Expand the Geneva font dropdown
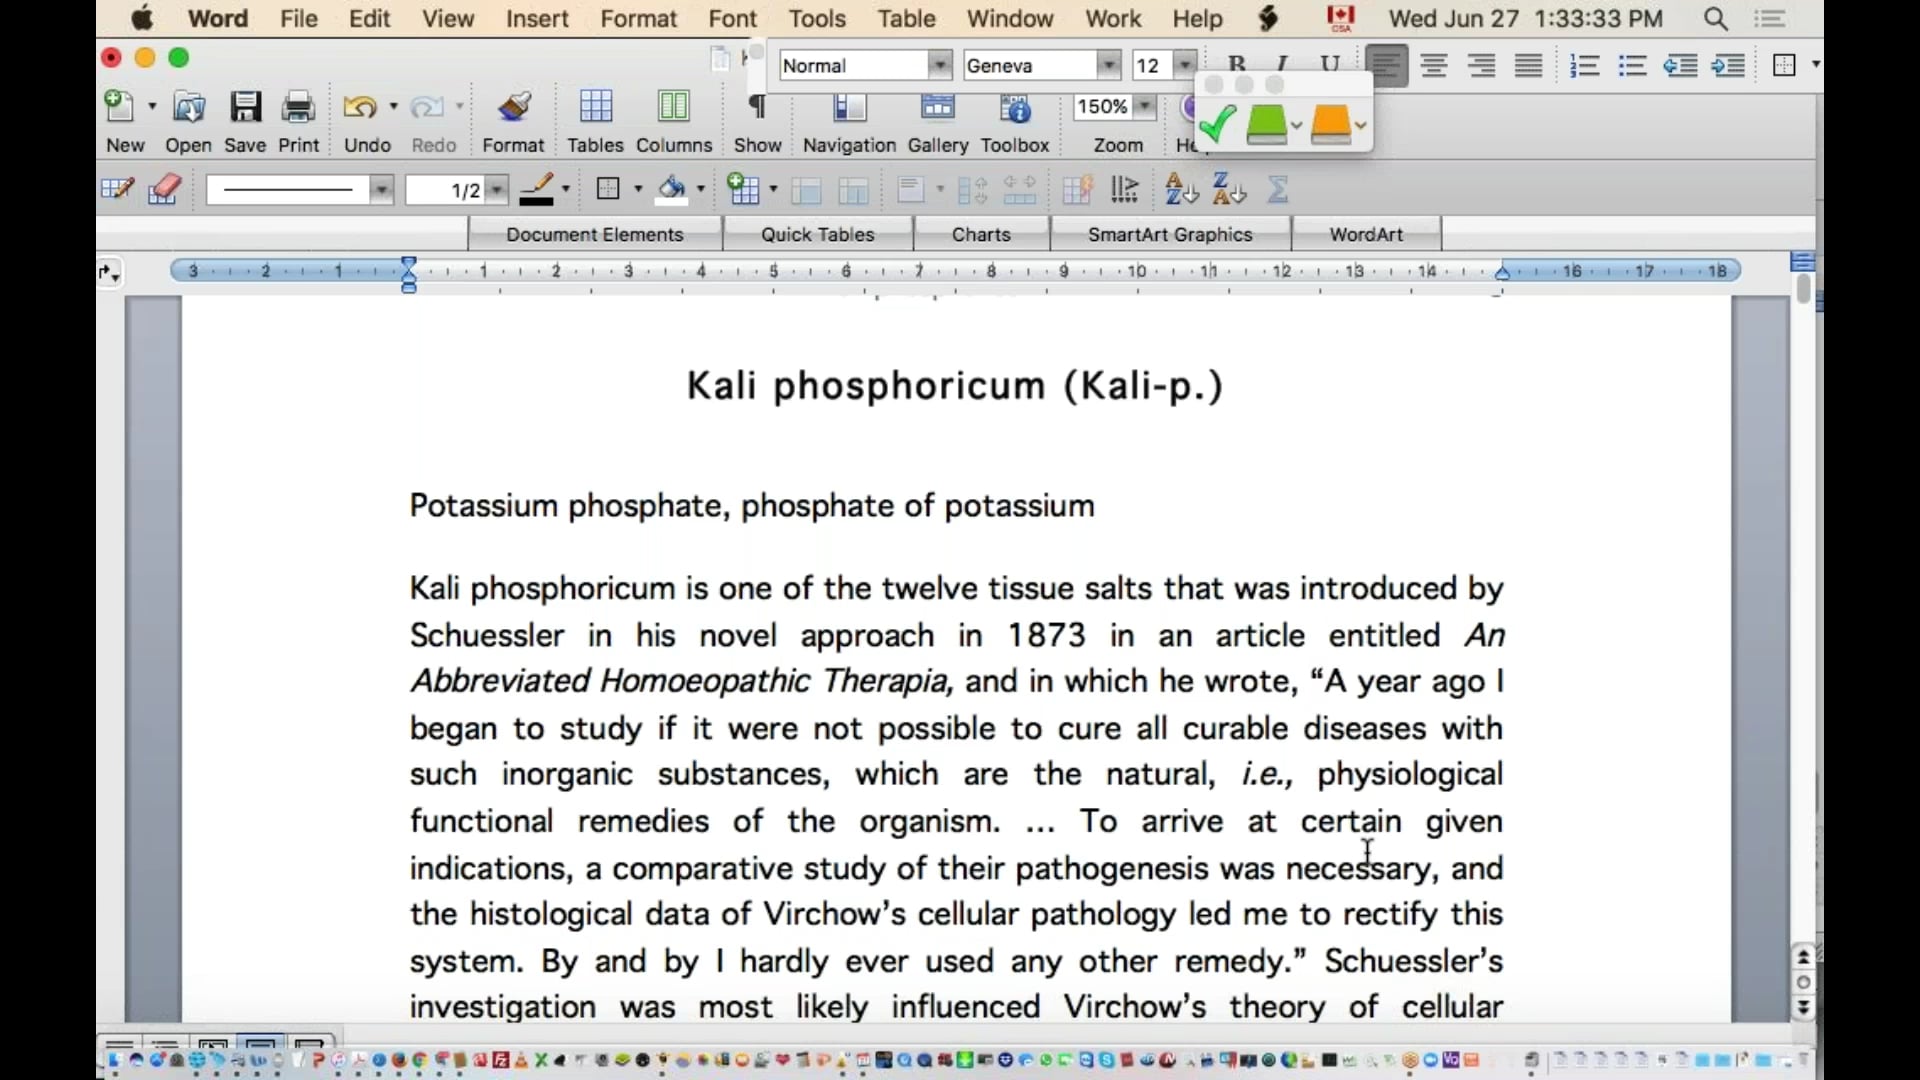Viewport: 1920px width, 1080px height. (1108, 66)
